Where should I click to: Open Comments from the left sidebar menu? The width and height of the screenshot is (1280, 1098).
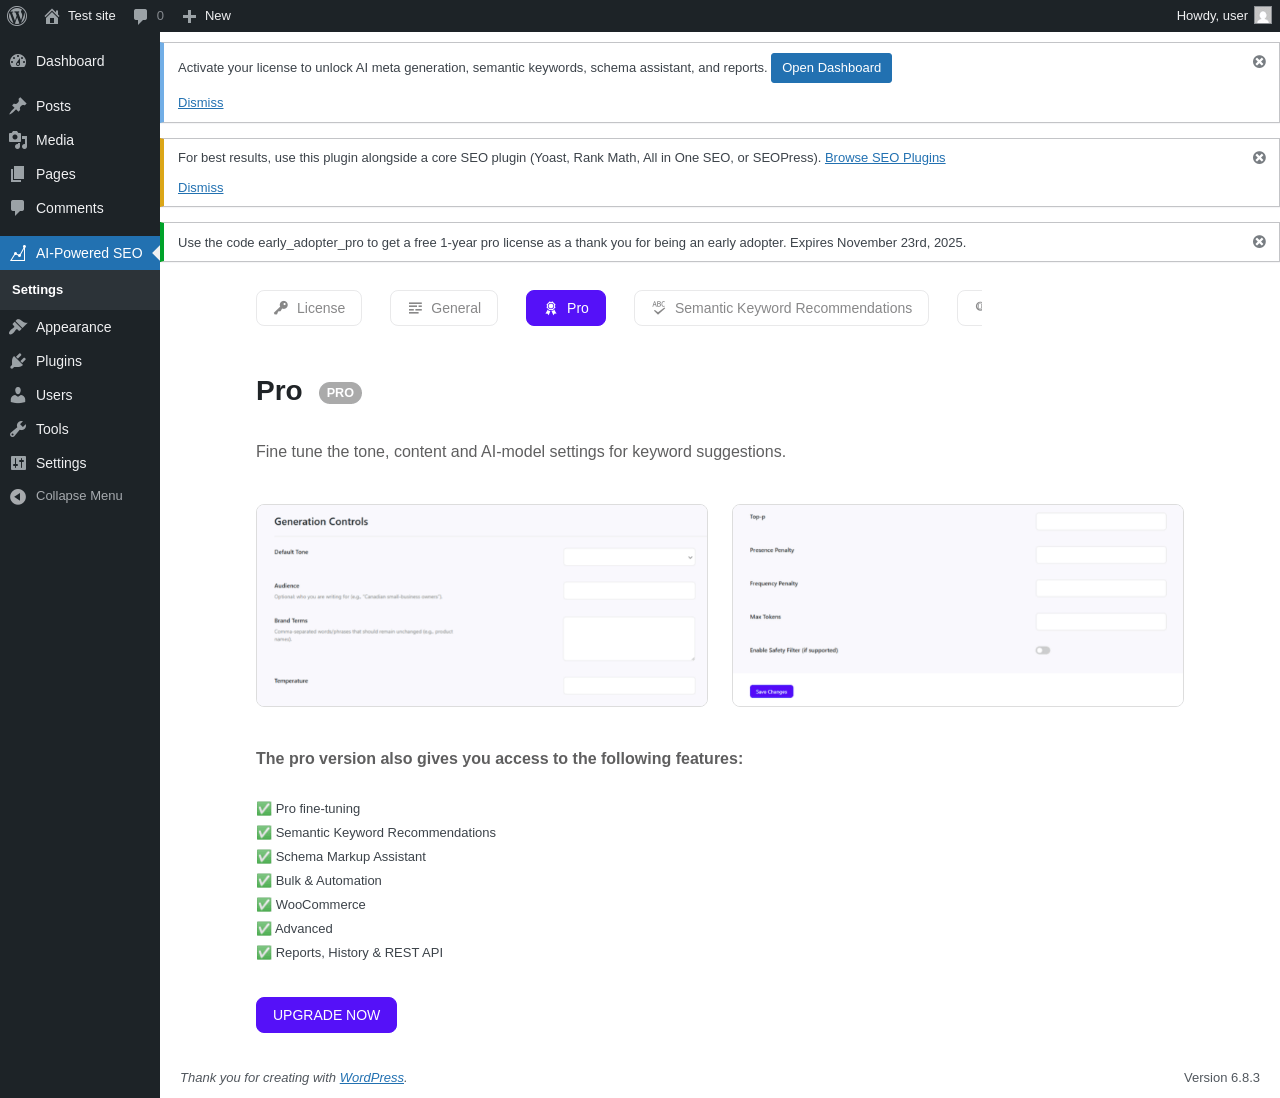[x=80, y=208]
